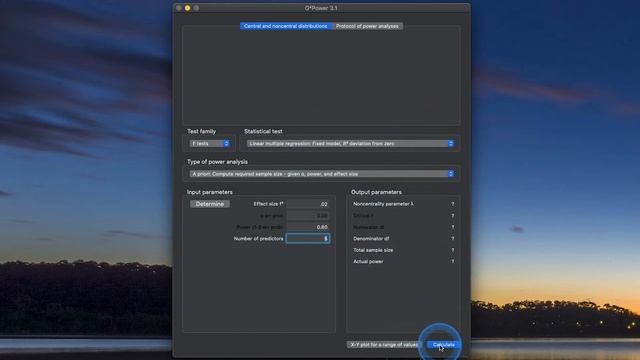Viewport: 640px width, 360px height.
Task: Open the Protocol of power analyses tab
Action: coord(367,26)
